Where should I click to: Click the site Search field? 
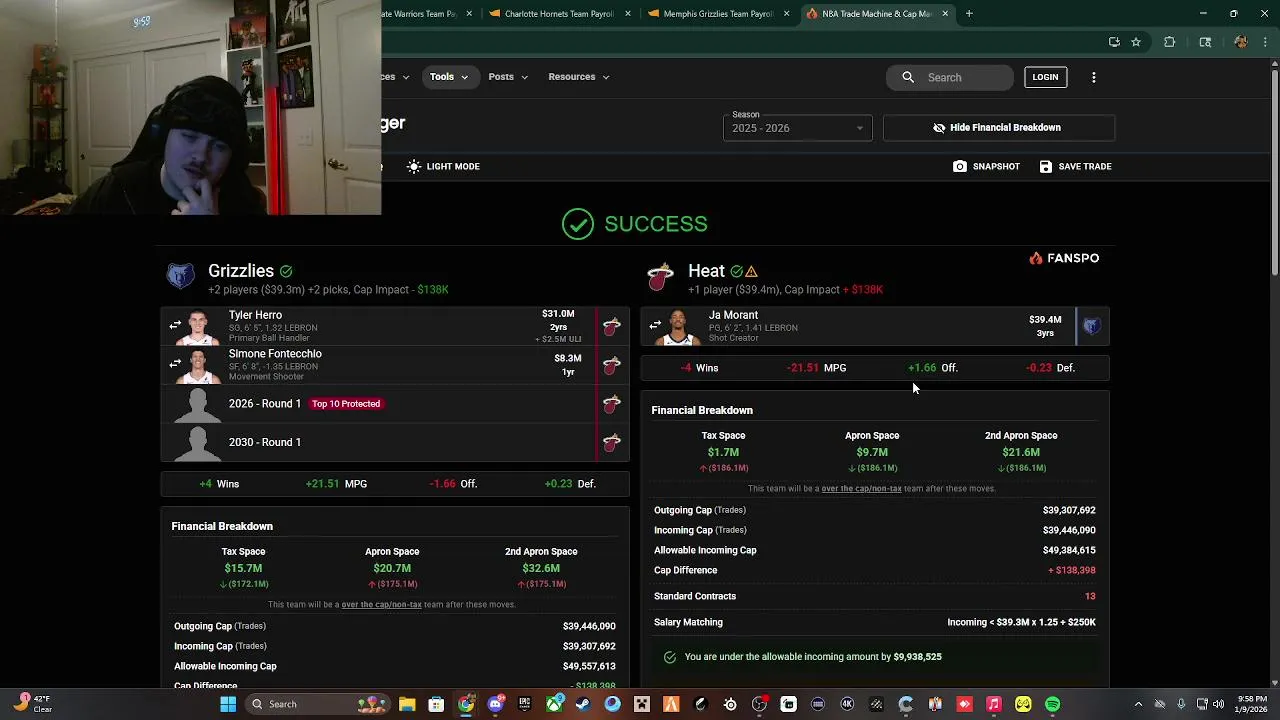point(950,77)
